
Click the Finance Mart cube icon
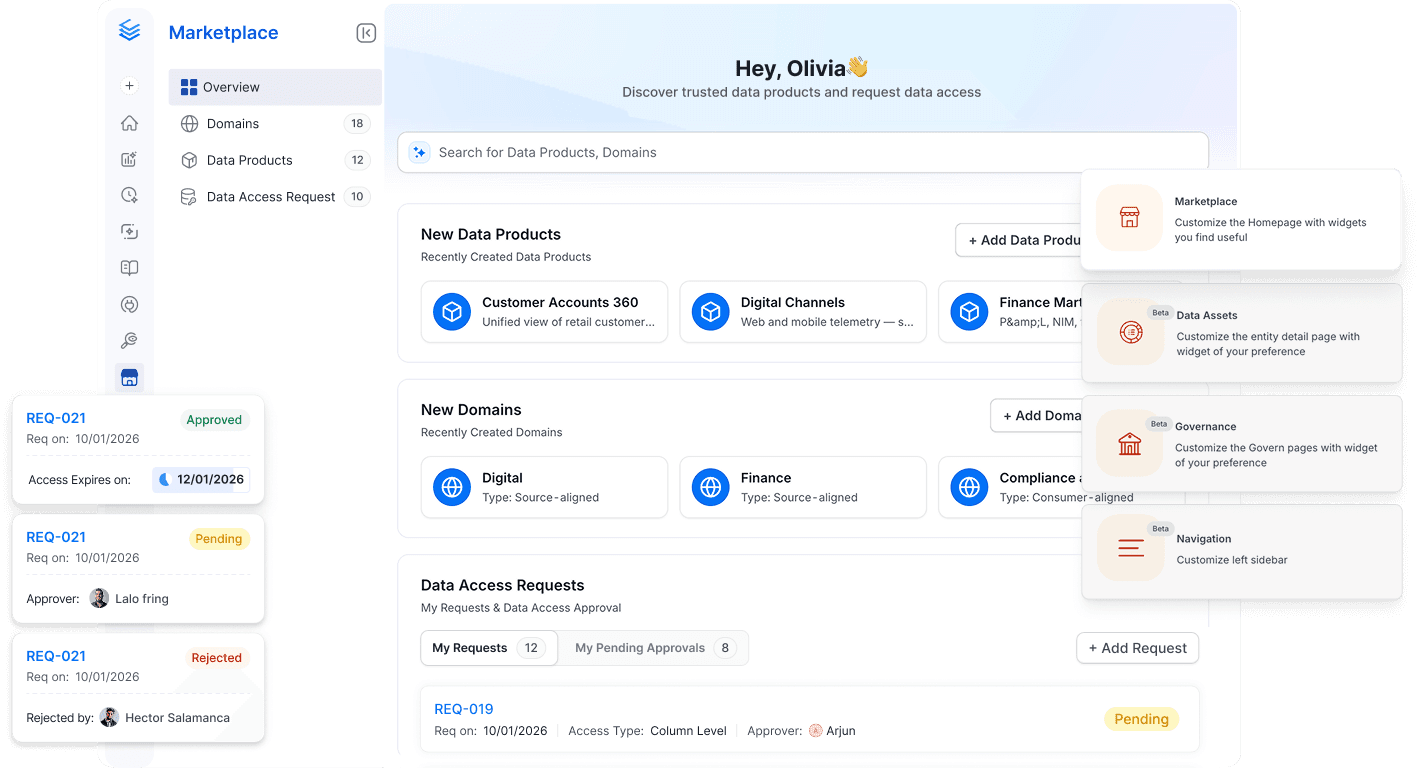969,312
